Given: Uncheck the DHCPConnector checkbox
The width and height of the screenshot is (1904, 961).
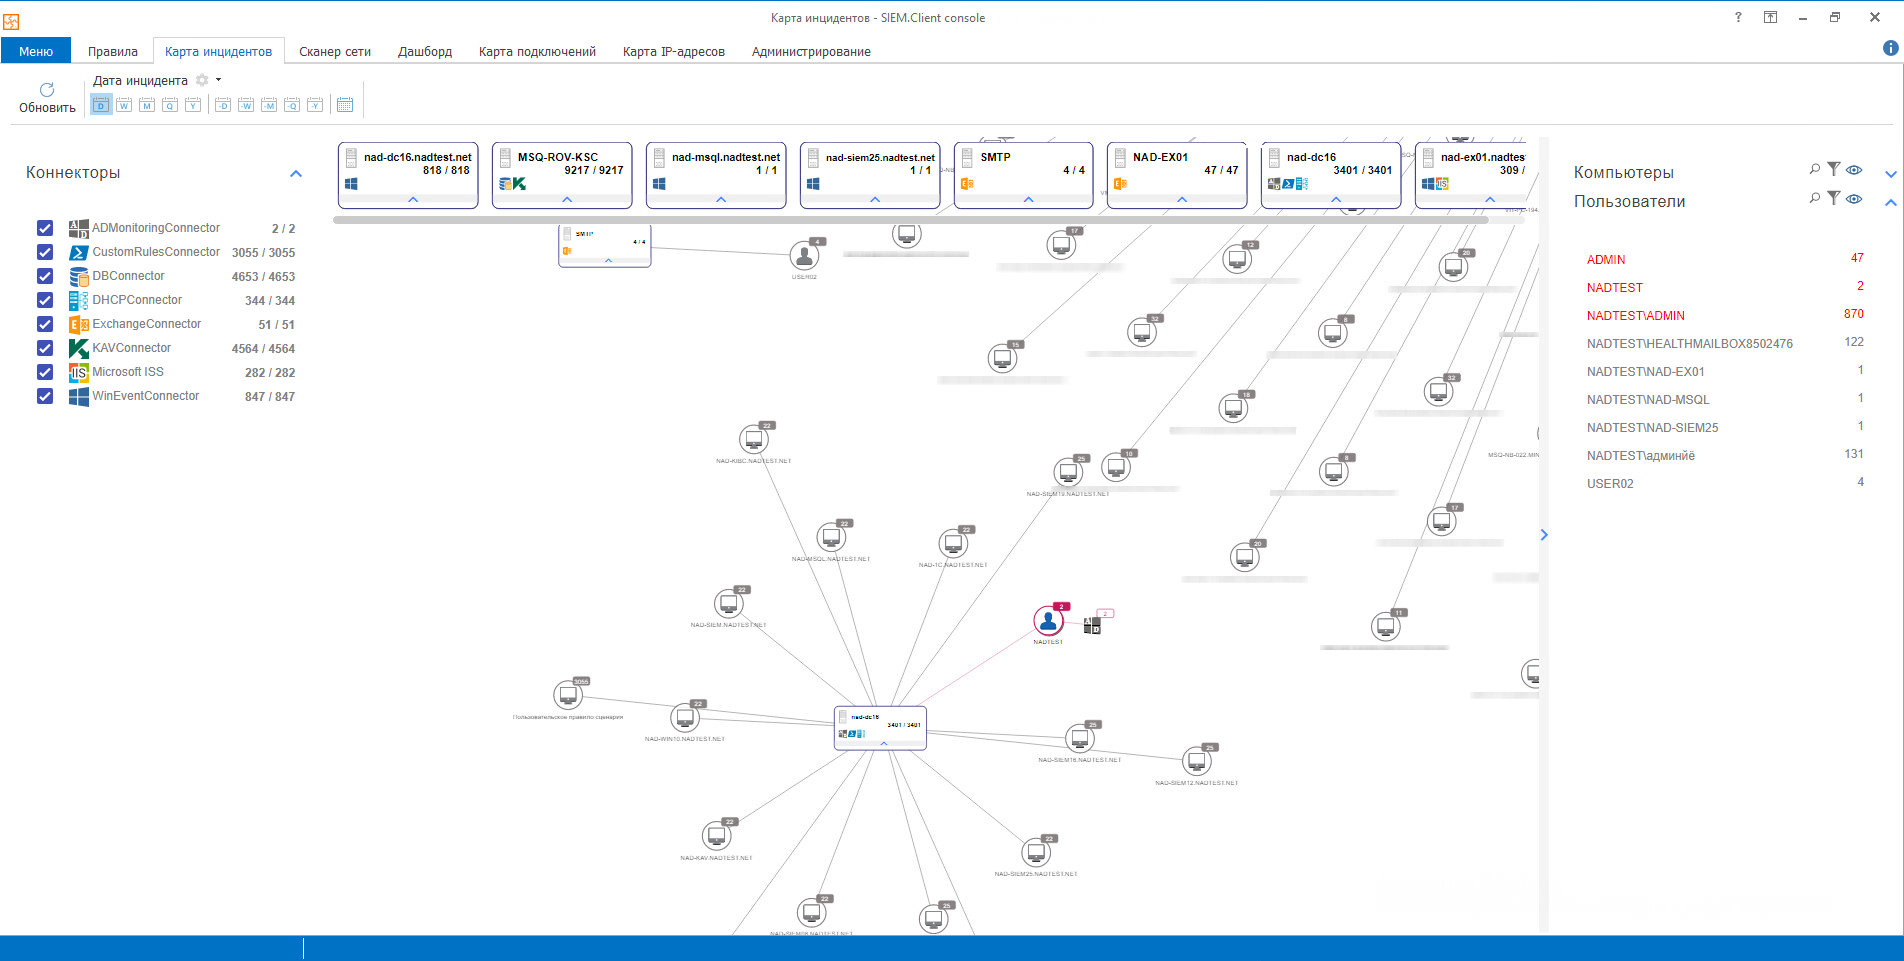Looking at the screenshot, I should tap(45, 300).
